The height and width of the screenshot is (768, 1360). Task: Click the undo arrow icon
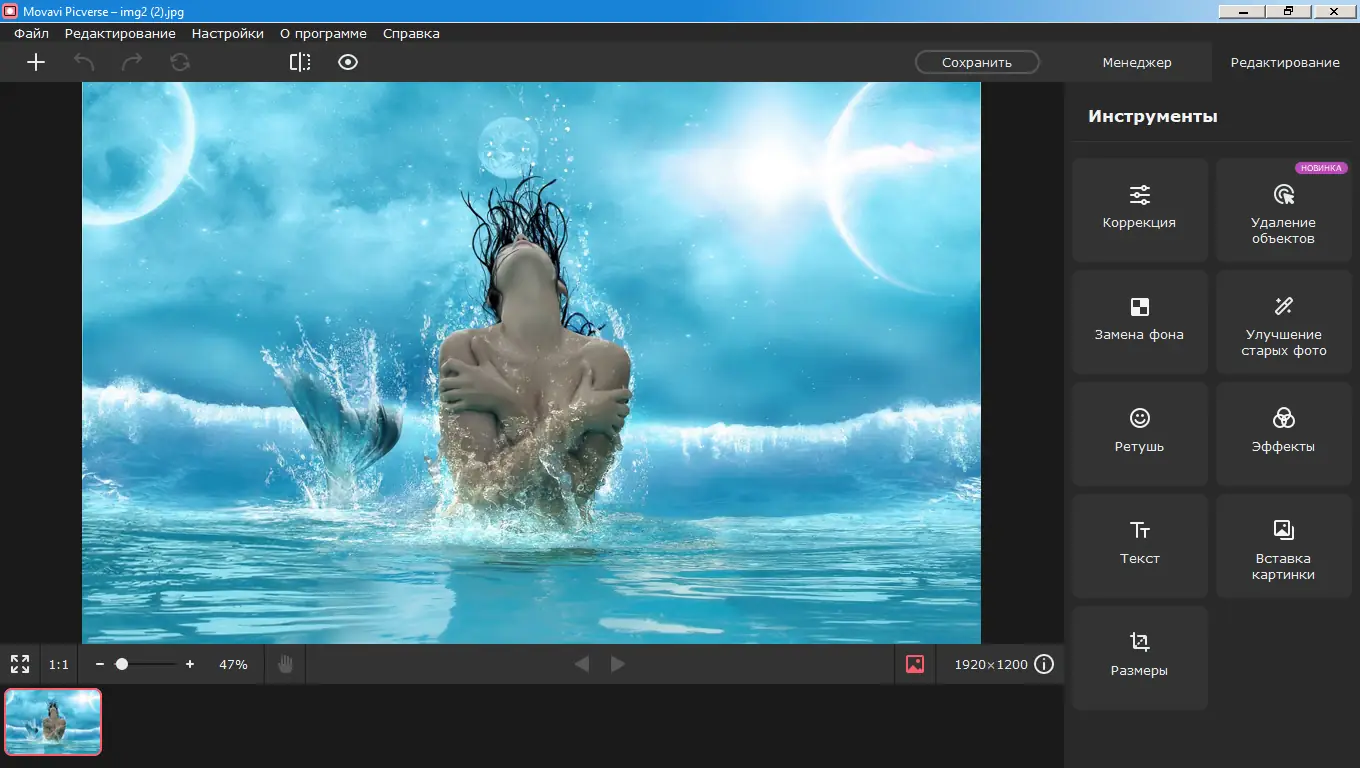click(85, 62)
